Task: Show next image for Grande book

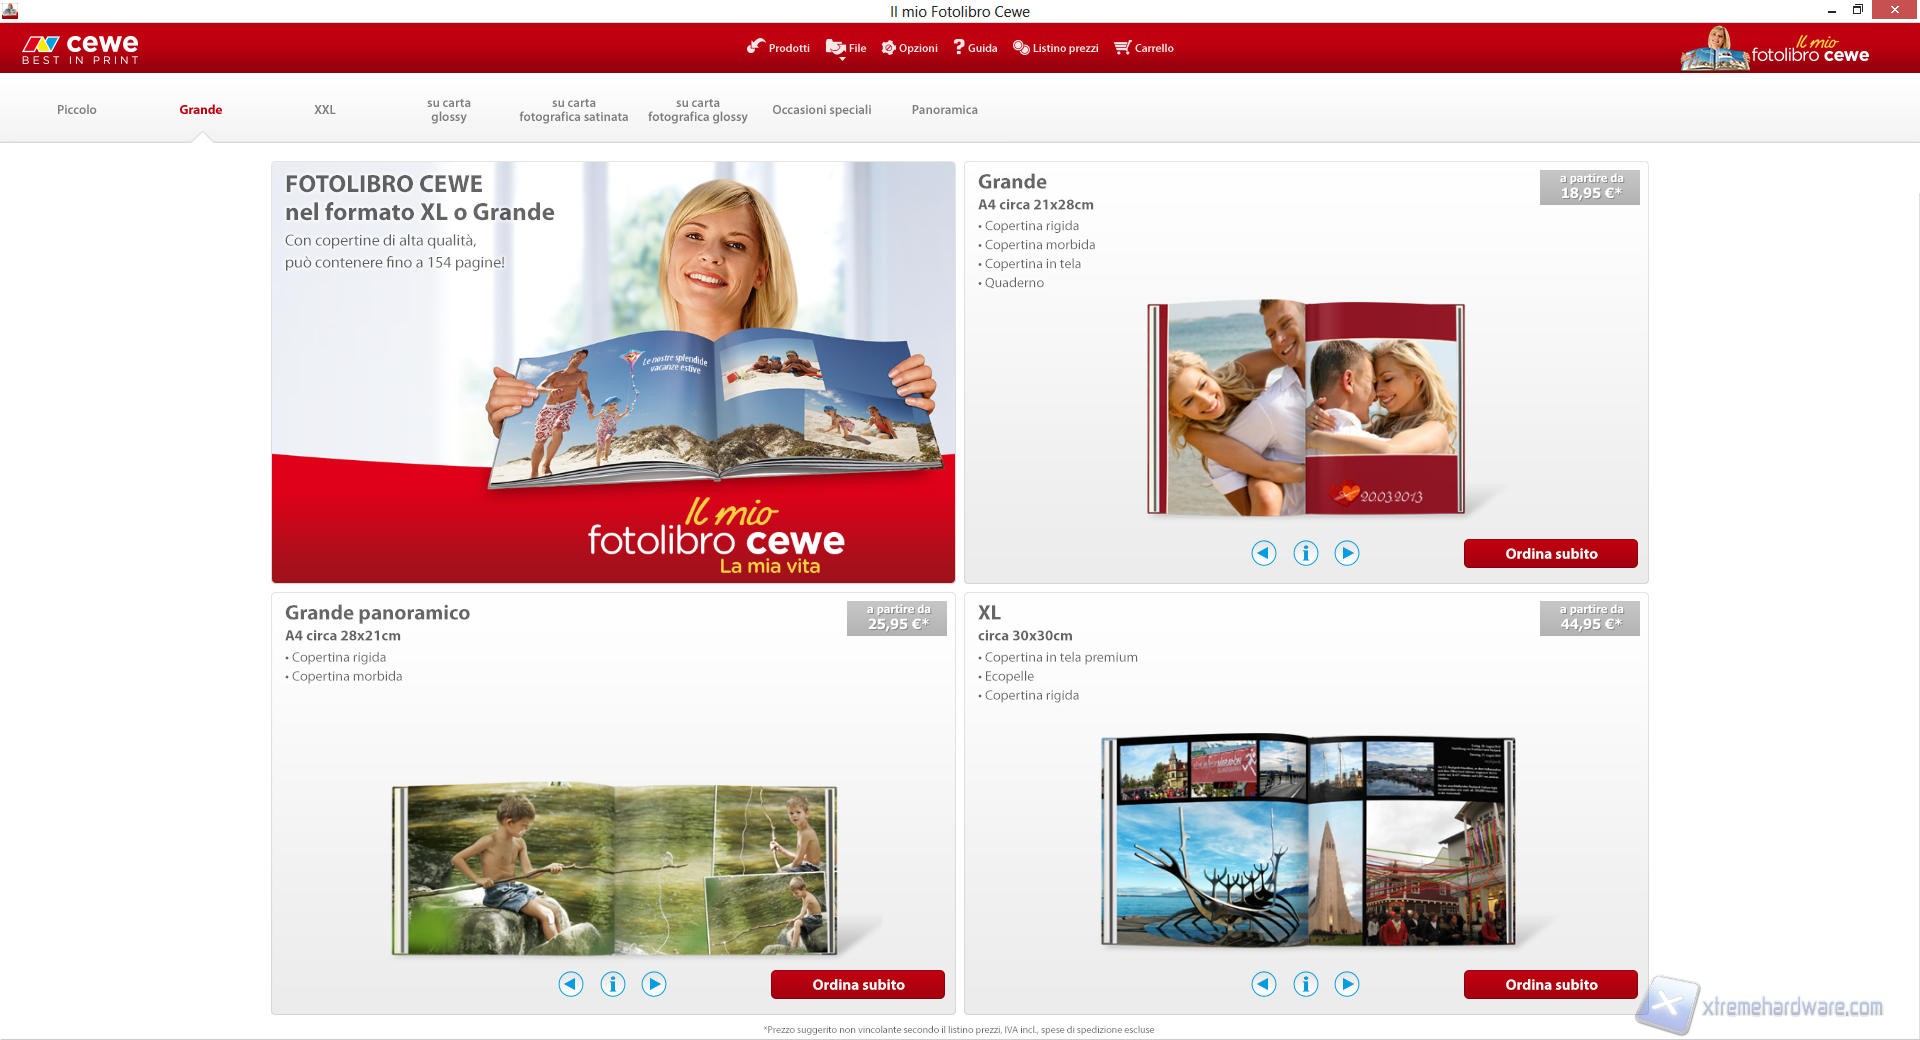Action: tap(1347, 553)
